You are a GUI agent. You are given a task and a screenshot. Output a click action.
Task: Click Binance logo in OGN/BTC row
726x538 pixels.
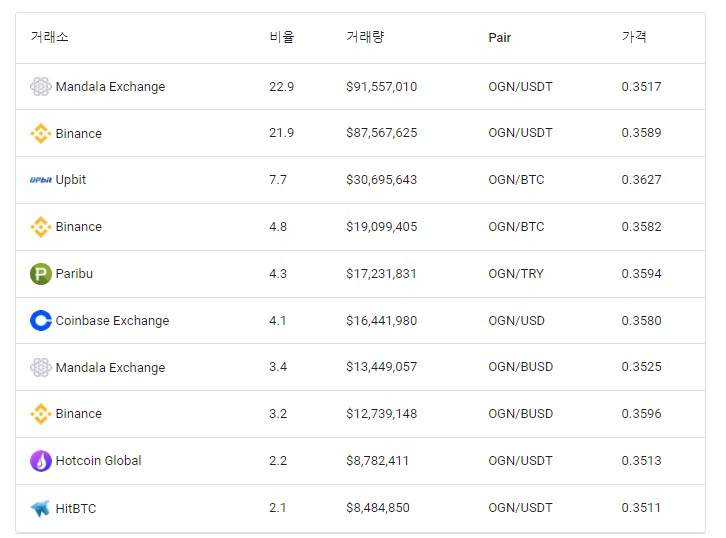[x=41, y=227]
